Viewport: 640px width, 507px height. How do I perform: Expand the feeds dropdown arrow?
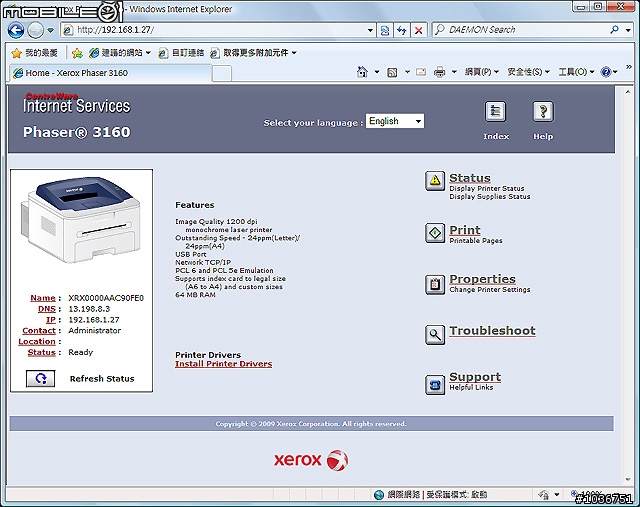[407, 72]
